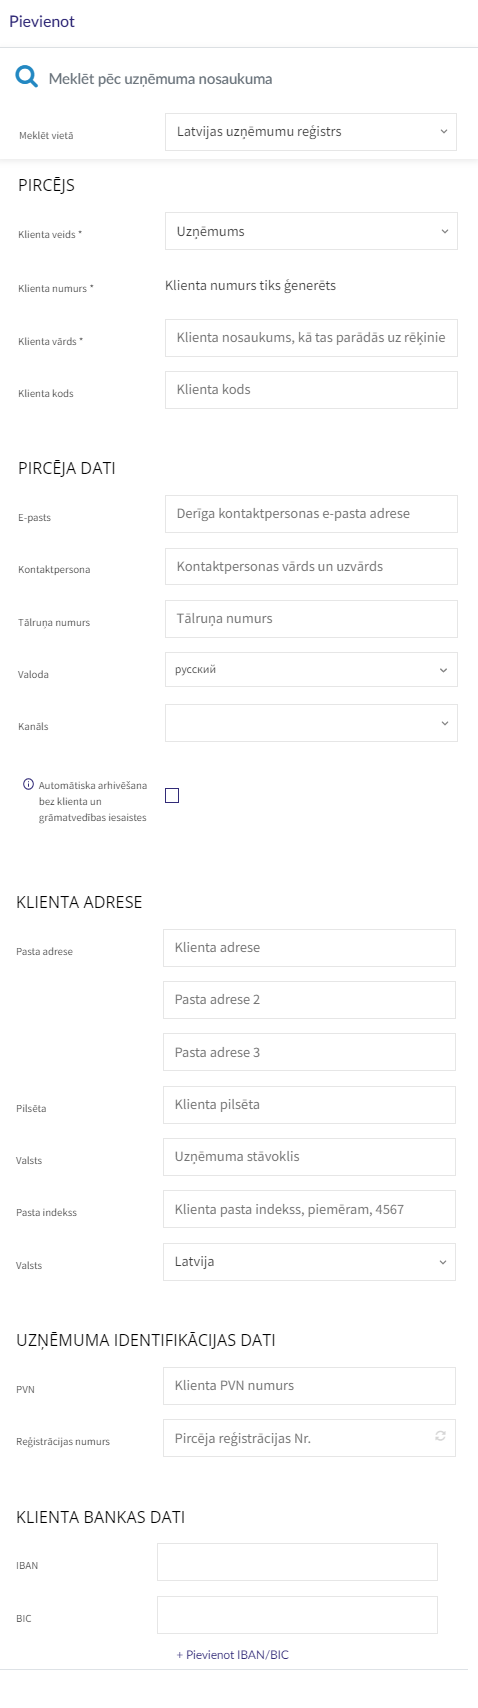This screenshot has width=478, height=1708.
Task: Click the Pasta adrese 2 field
Action: [309, 1000]
